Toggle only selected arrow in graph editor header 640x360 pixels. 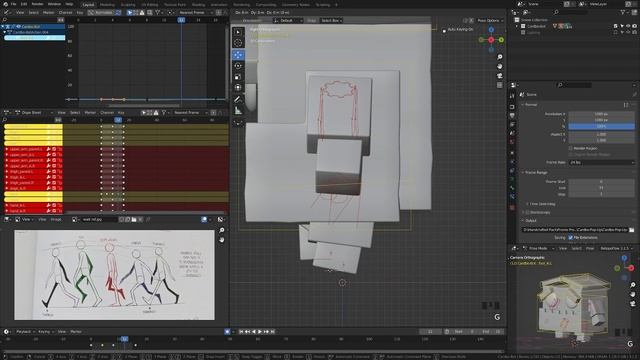pos(129,13)
